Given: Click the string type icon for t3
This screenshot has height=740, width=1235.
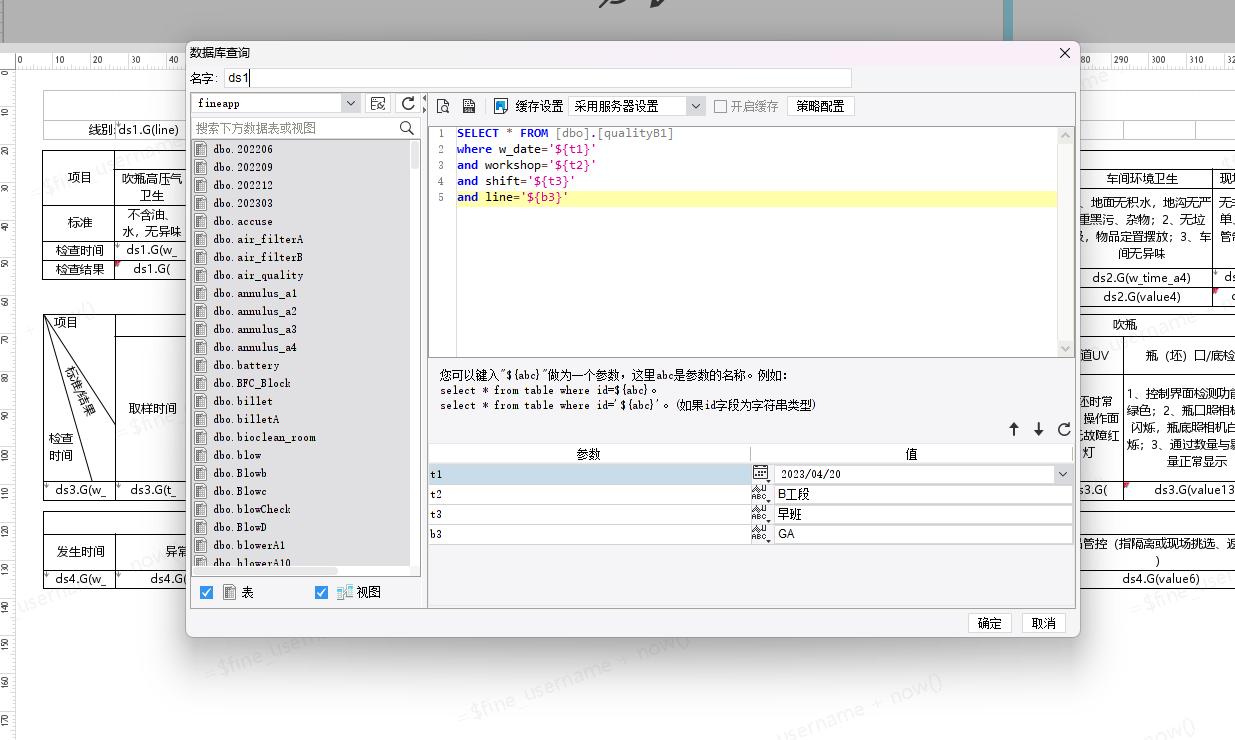Looking at the screenshot, I should [761, 514].
